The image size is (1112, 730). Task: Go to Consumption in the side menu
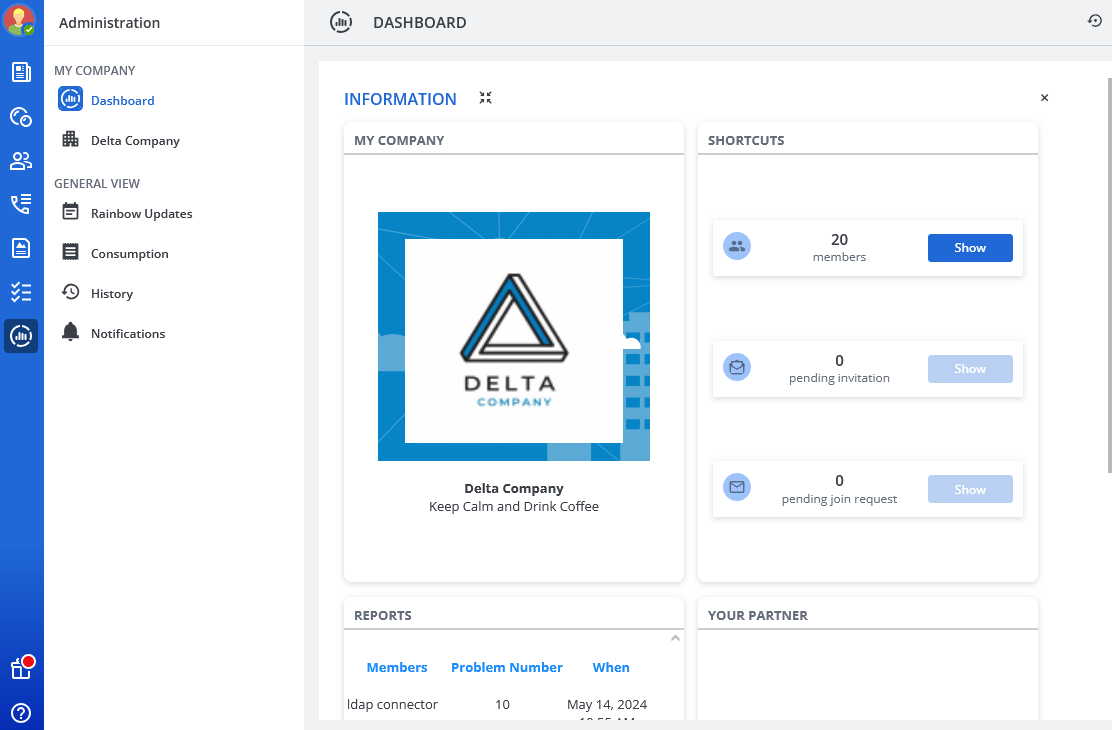pyautogui.click(x=129, y=253)
